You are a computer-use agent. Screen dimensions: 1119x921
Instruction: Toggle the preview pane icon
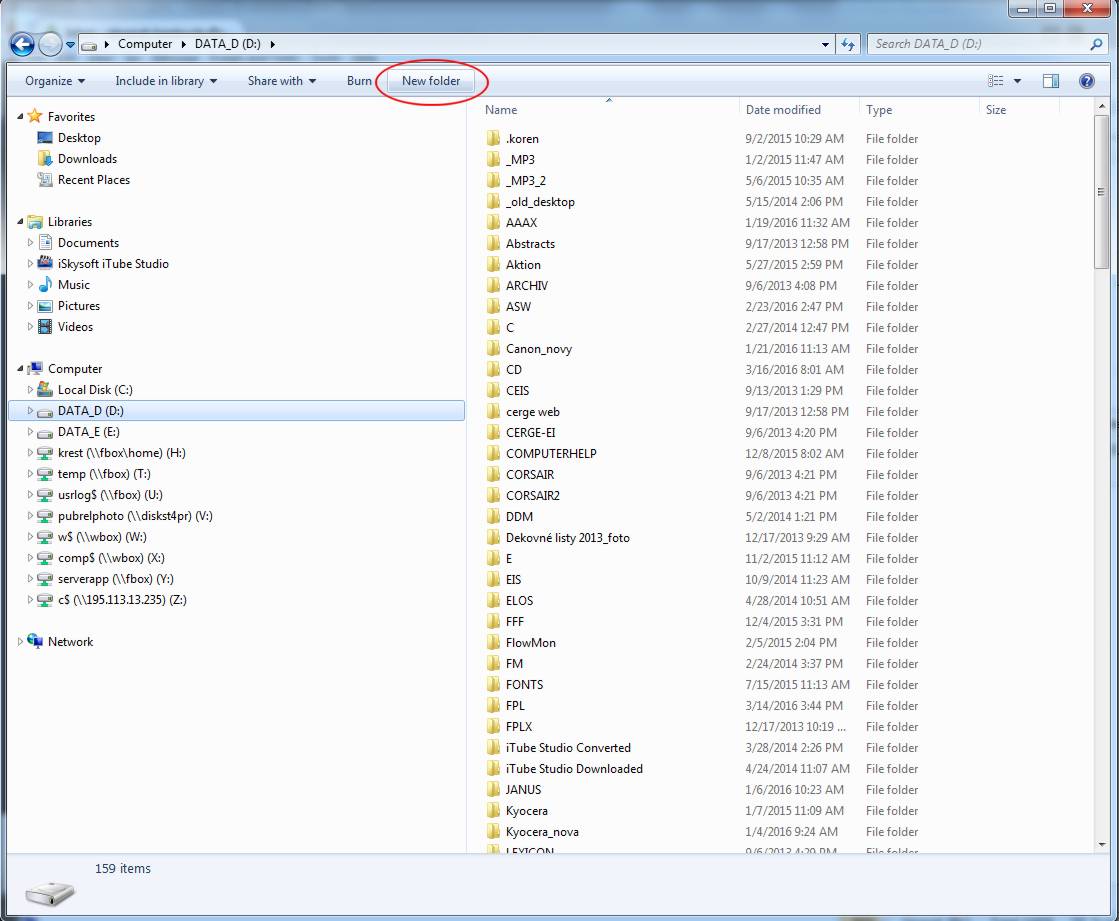1050,81
